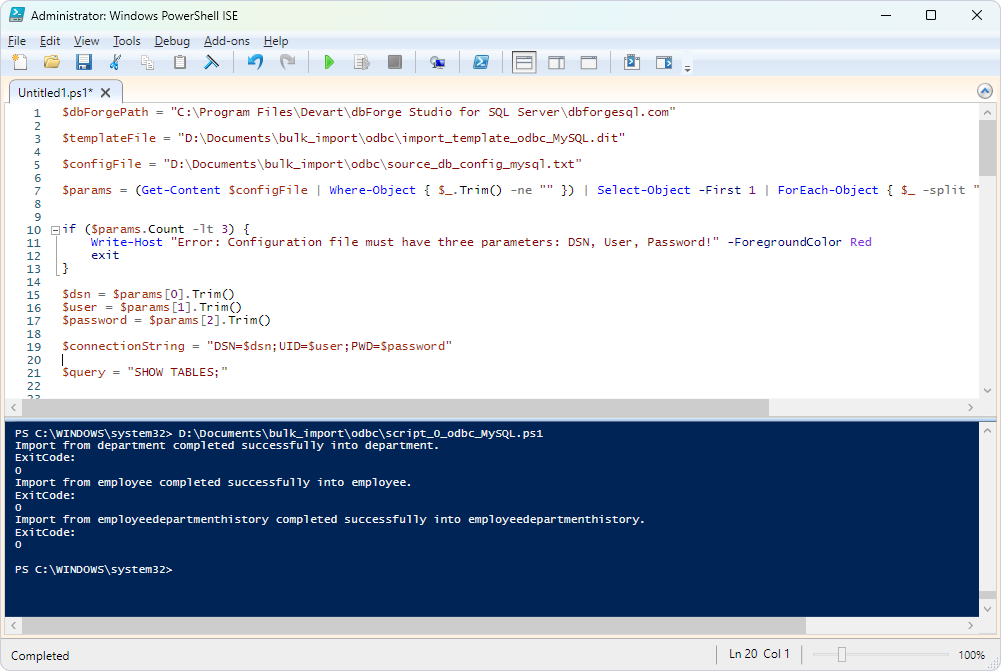This screenshot has width=1001, height=671.
Task: Click the exit keyword on line 12
Action: point(105,255)
